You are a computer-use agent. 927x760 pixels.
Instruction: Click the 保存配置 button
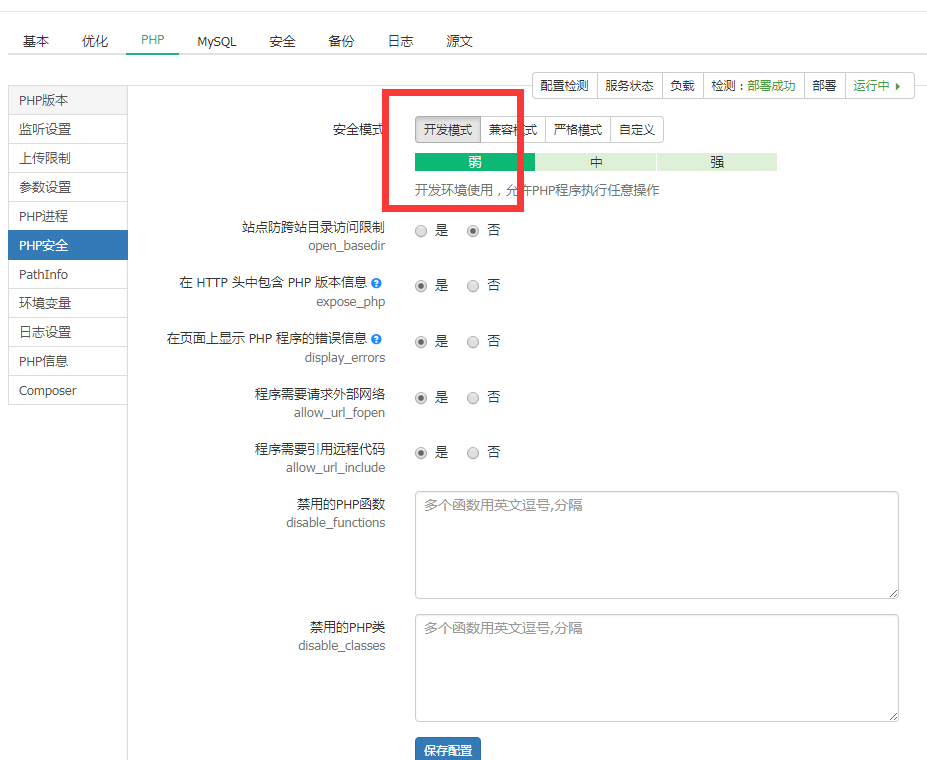click(x=448, y=749)
